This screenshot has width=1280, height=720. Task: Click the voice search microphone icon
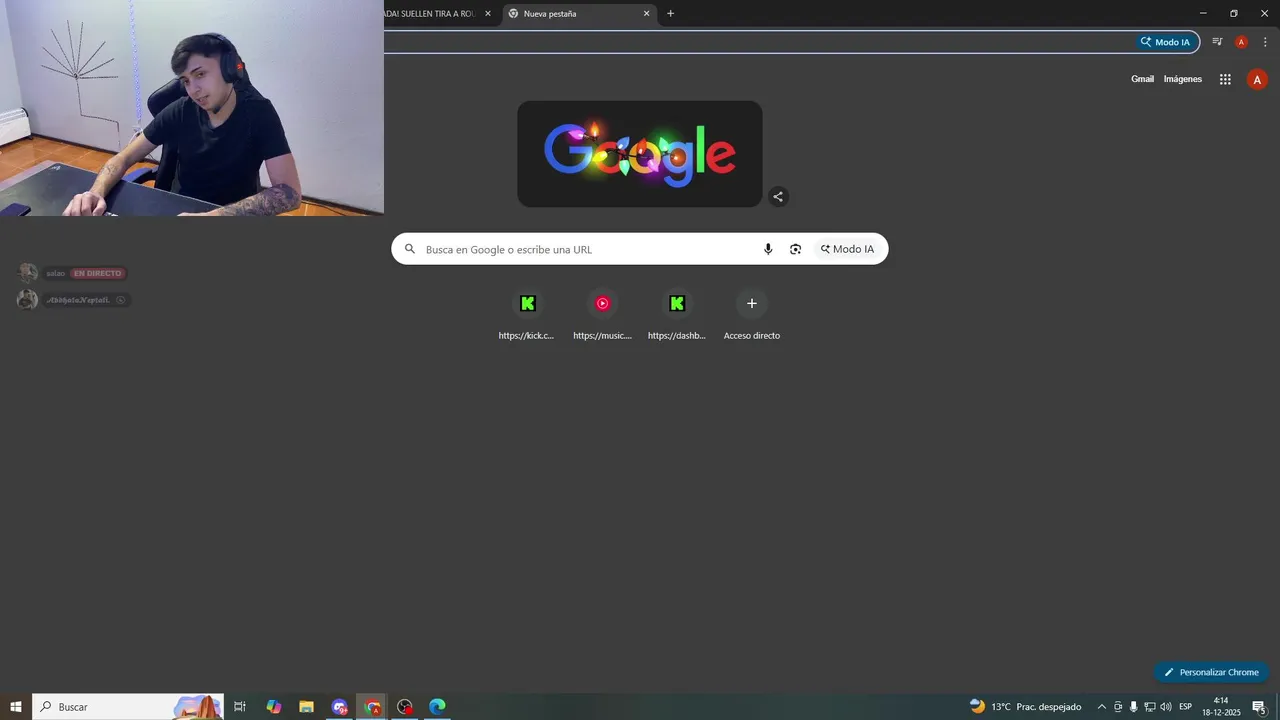(768, 249)
